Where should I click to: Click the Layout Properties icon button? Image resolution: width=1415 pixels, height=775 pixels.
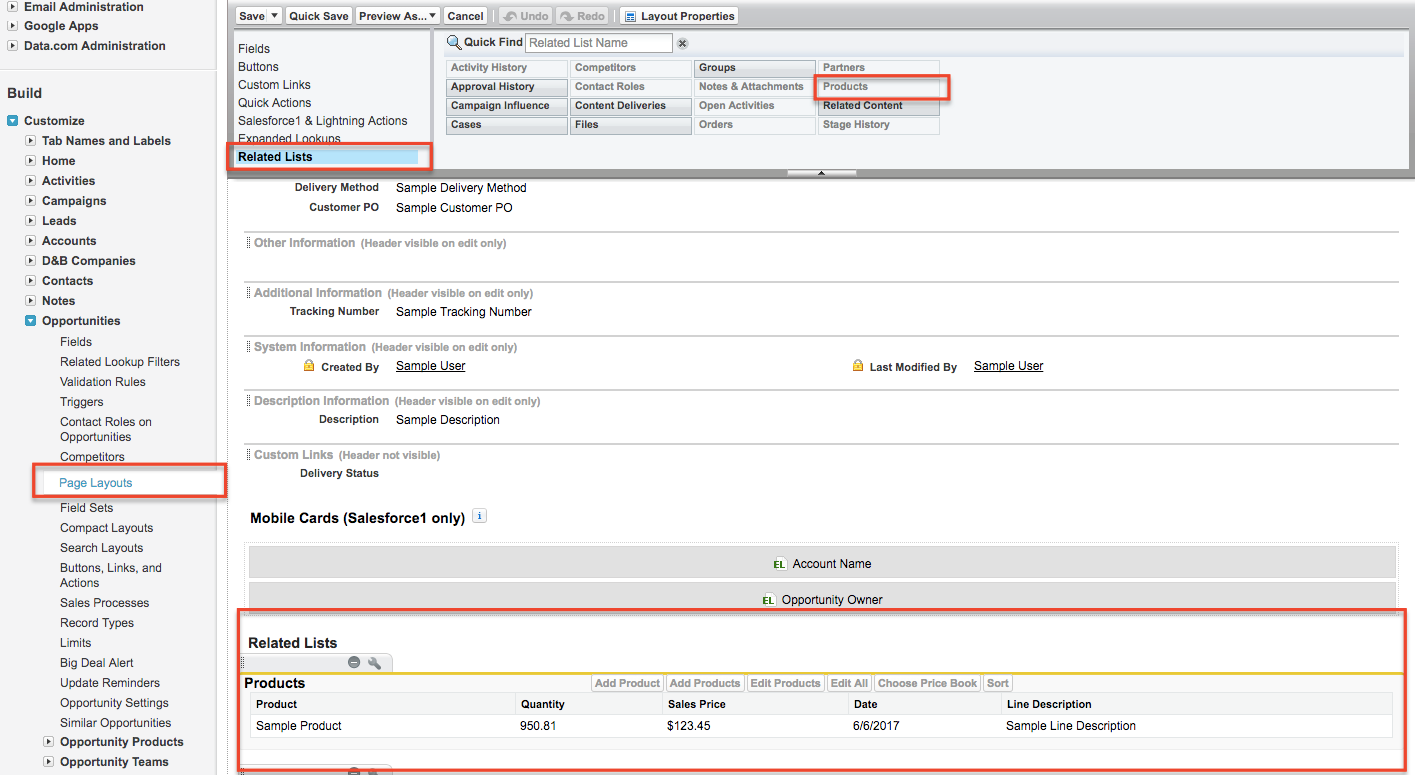pyautogui.click(x=630, y=16)
